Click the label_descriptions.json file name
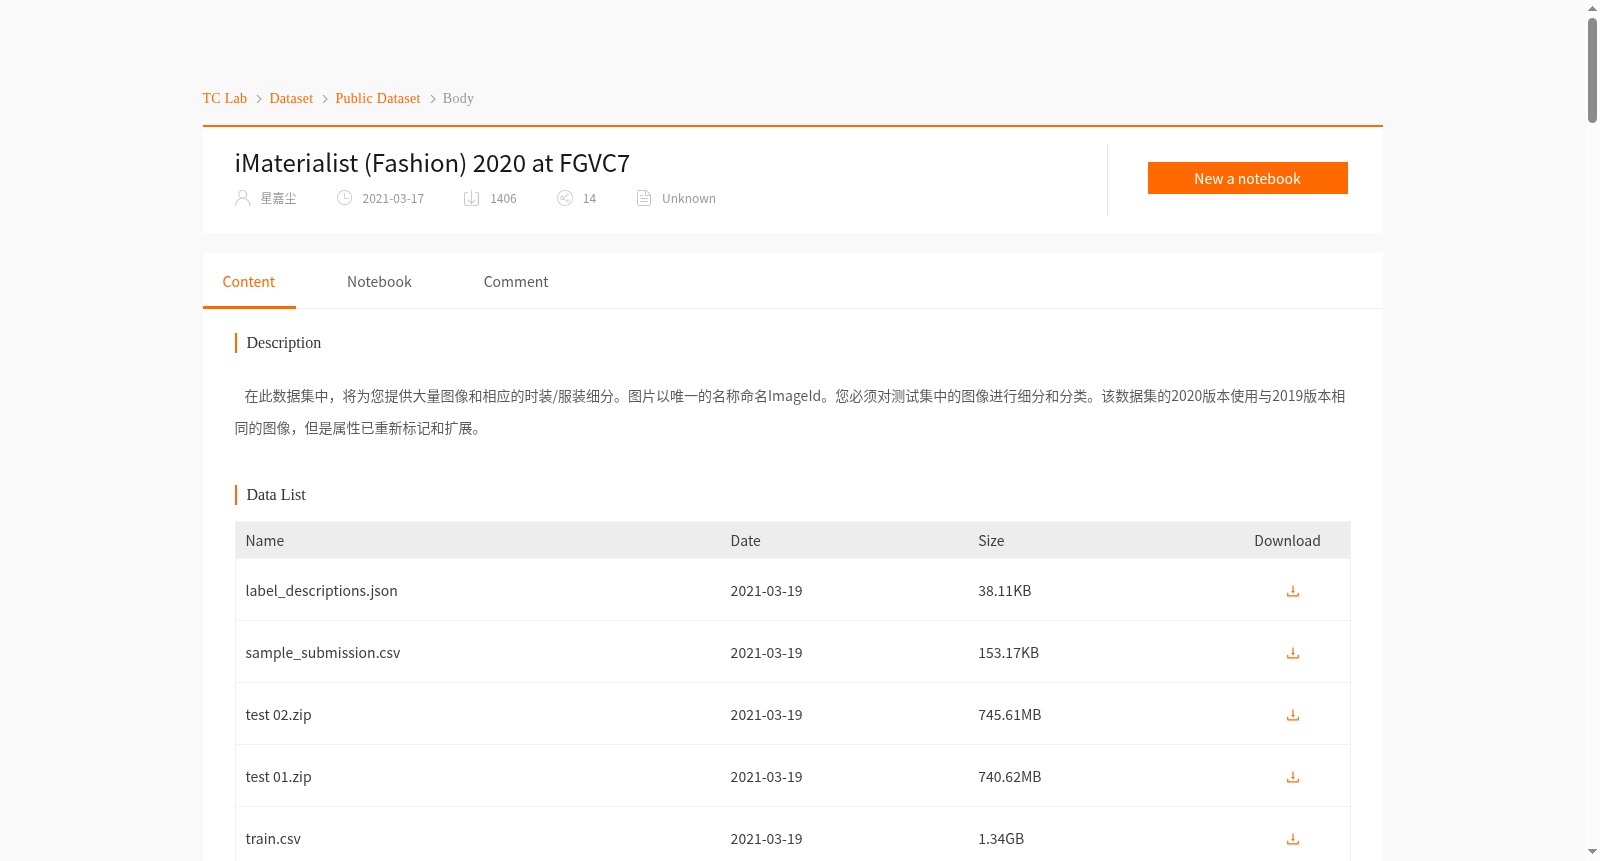The height and width of the screenshot is (861, 1600). 322,591
